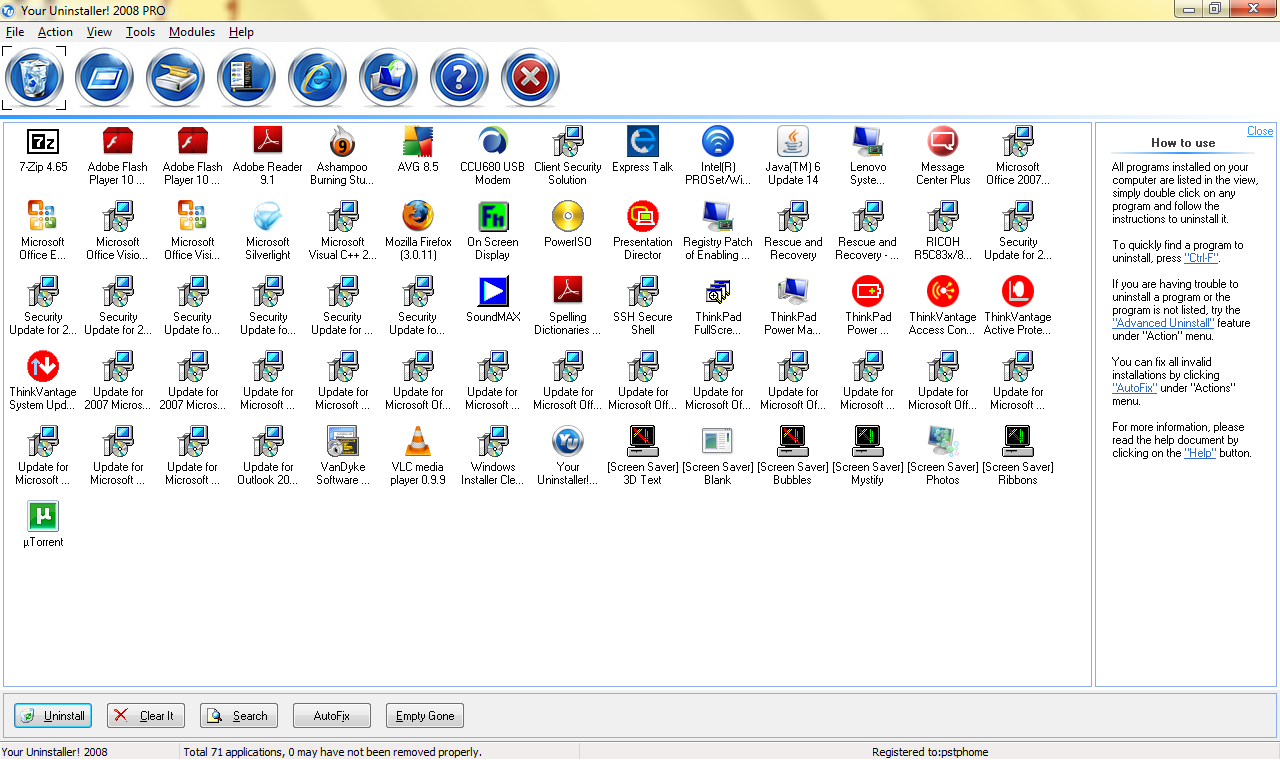Image resolution: width=1280 pixels, height=760 pixels.
Task: Click the "AutoFix" link in help panel
Action: (1134, 388)
